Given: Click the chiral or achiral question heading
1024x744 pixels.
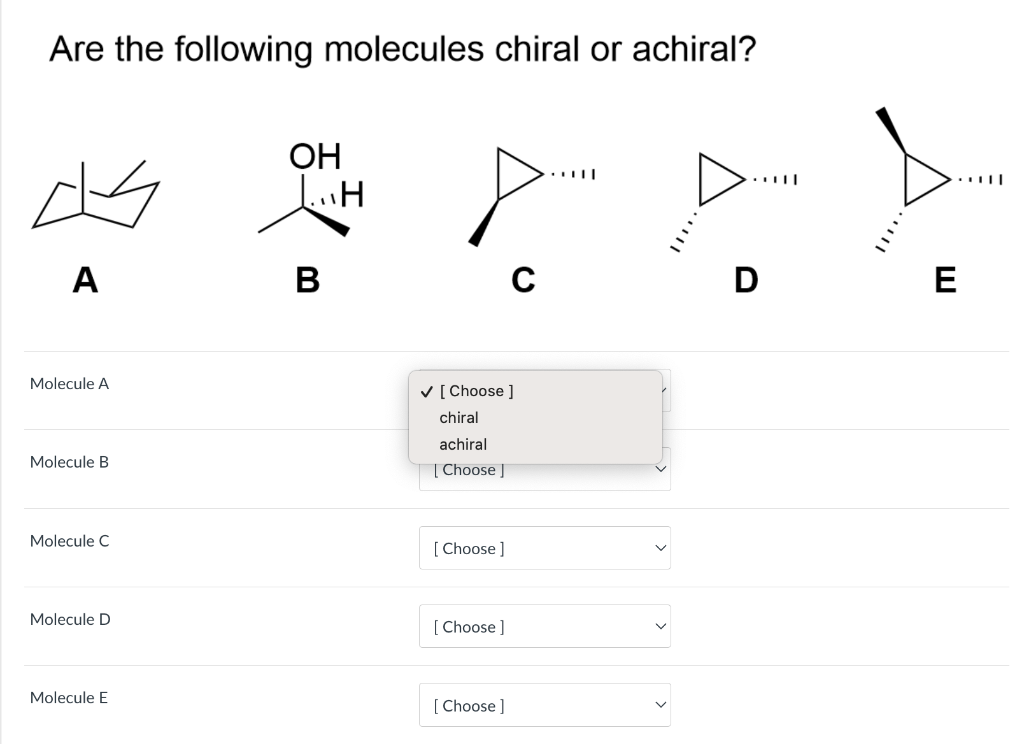Looking at the screenshot, I should (x=402, y=49).
